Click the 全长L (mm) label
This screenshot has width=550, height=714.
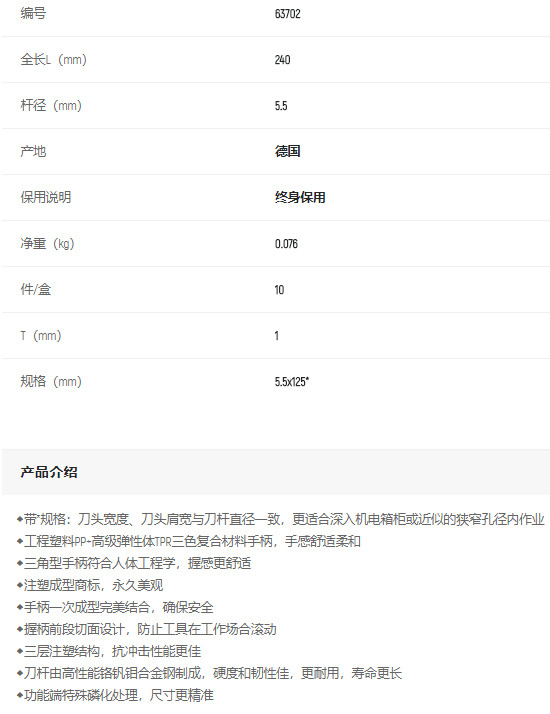[x=53, y=60]
